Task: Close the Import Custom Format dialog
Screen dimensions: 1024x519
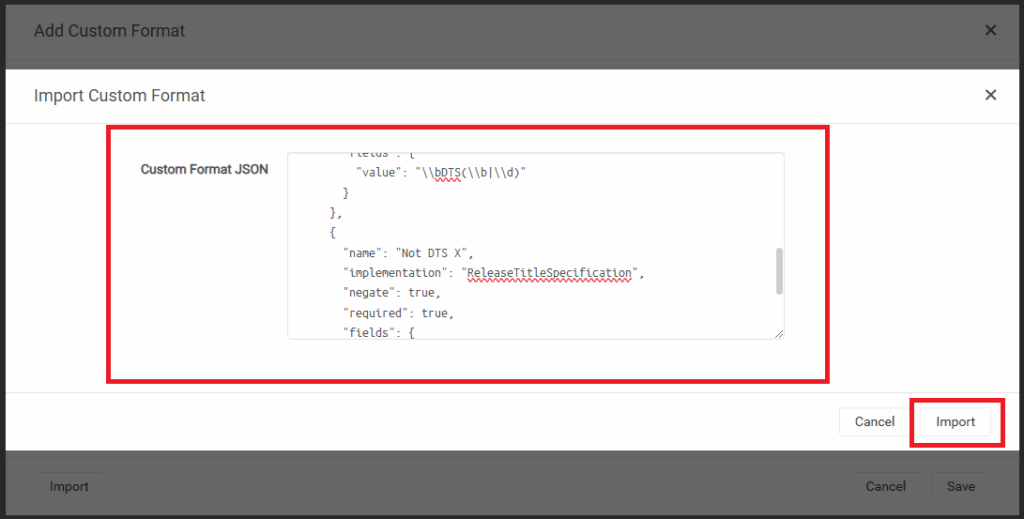Action: click(x=990, y=95)
